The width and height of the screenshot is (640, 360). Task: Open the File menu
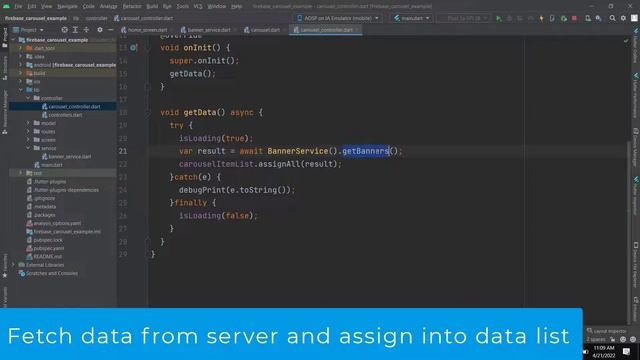click(x=18, y=7)
